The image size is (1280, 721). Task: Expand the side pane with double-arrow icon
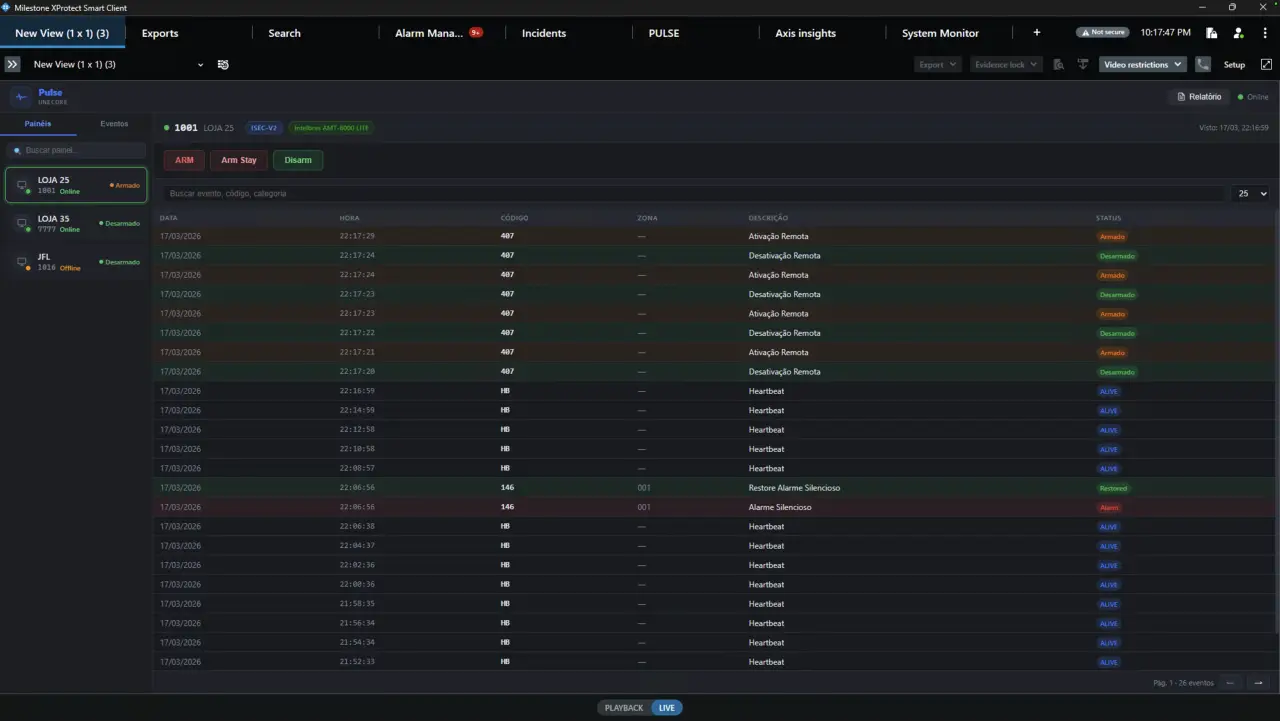[12, 64]
